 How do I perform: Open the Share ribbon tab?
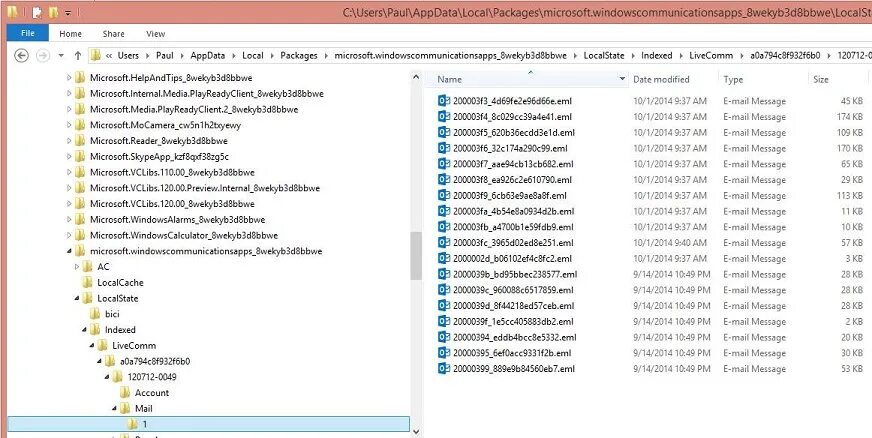[113, 34]
